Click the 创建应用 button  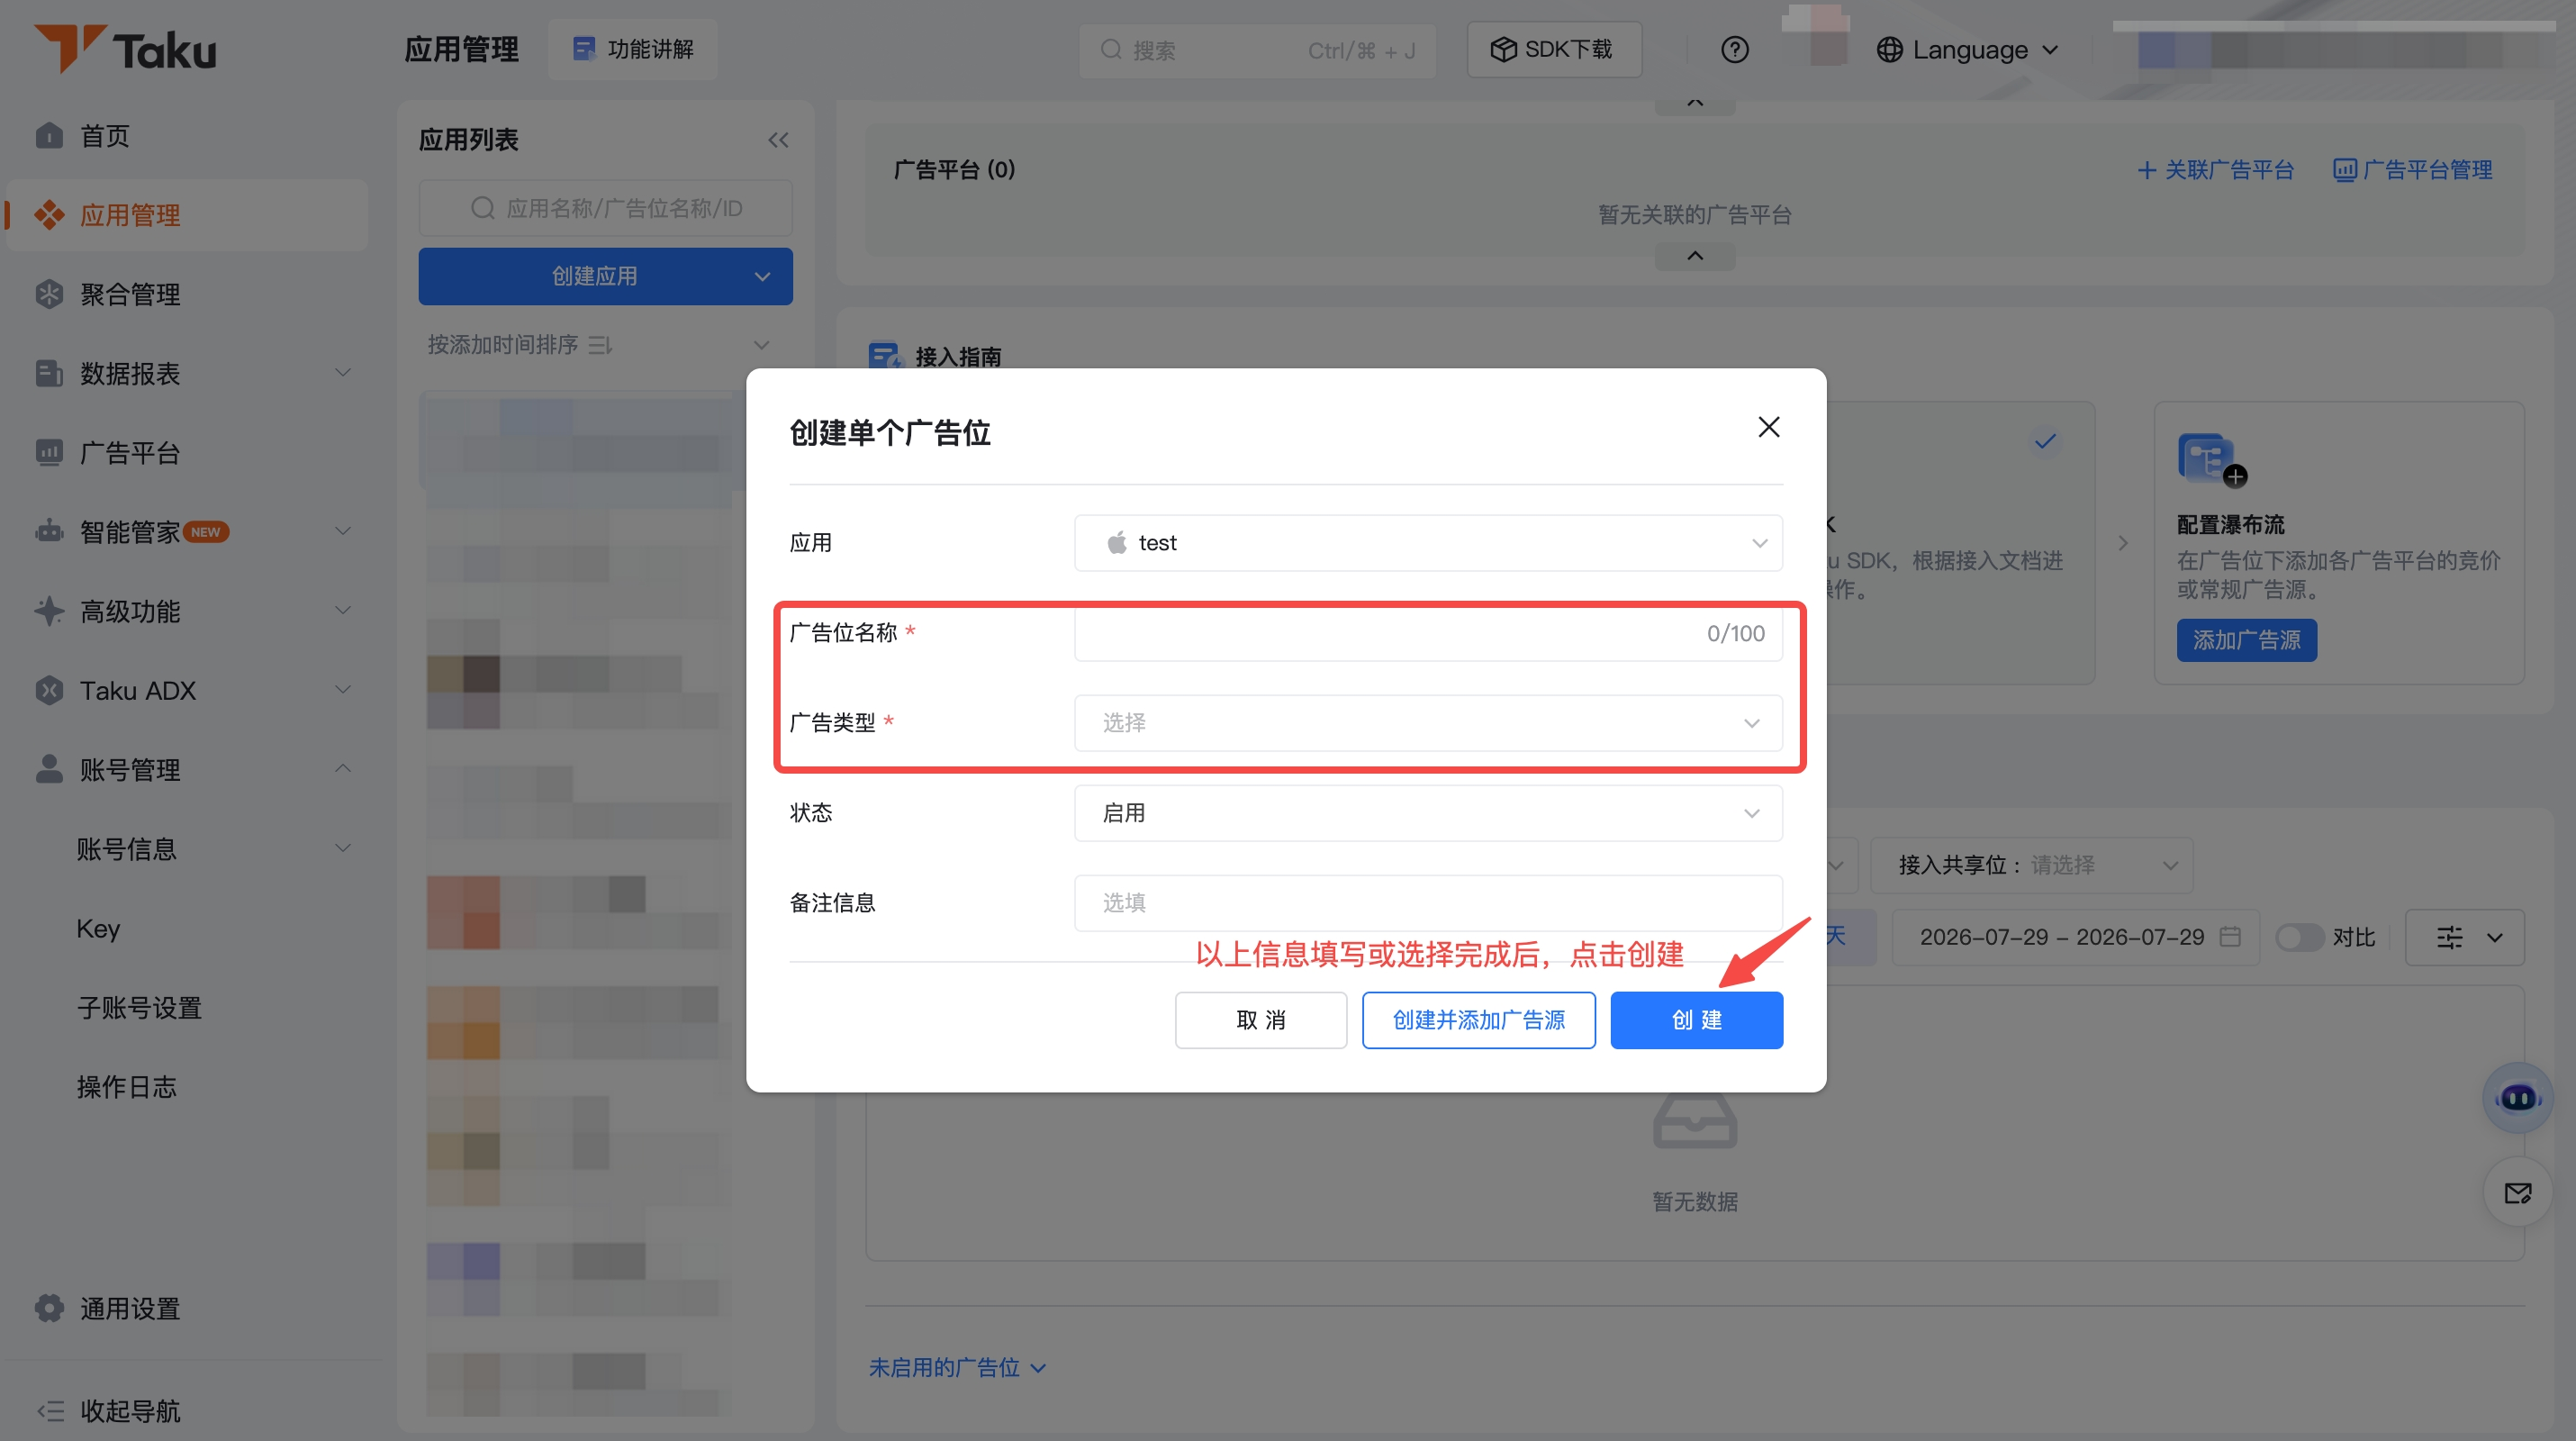pyautogui.click(x=605, y=276)
